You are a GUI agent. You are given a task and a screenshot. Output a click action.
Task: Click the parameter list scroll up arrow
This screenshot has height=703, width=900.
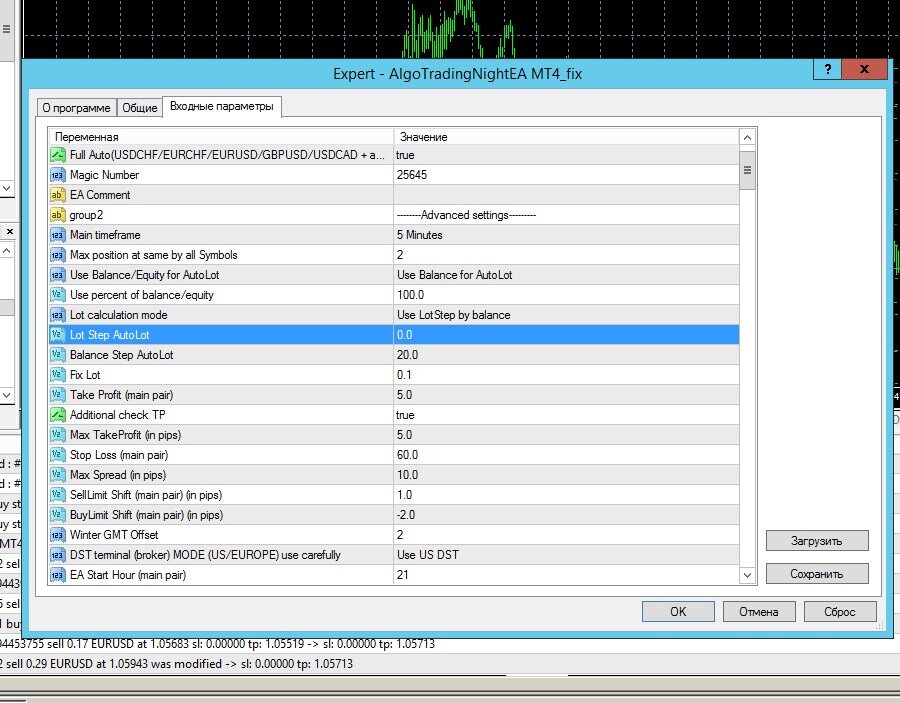[x=747, y=138]
